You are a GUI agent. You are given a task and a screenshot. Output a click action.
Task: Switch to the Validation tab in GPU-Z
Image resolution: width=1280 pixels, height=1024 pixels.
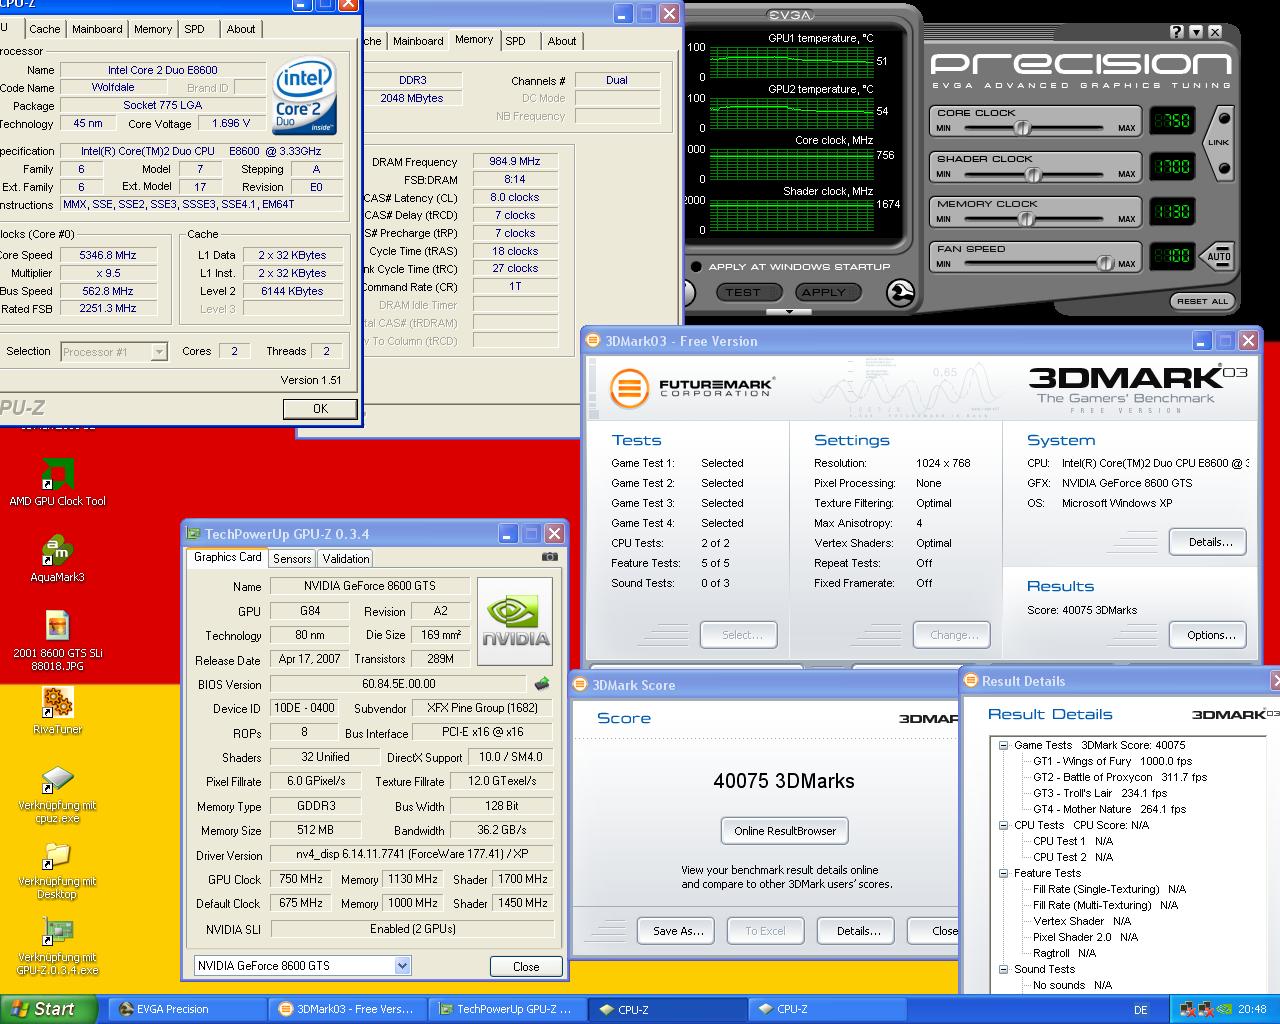pyautogui.click(x=346, y=559)
